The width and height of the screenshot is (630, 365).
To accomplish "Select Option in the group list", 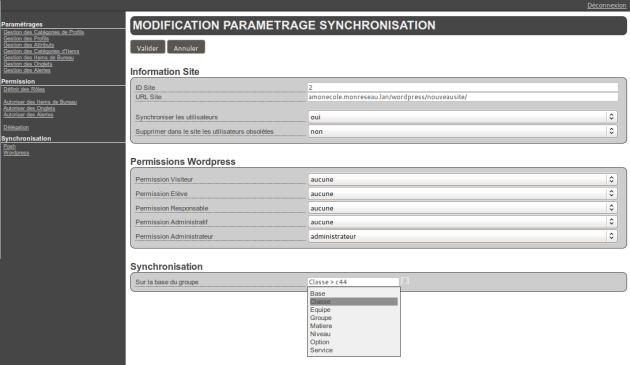I will pos(354,342).
